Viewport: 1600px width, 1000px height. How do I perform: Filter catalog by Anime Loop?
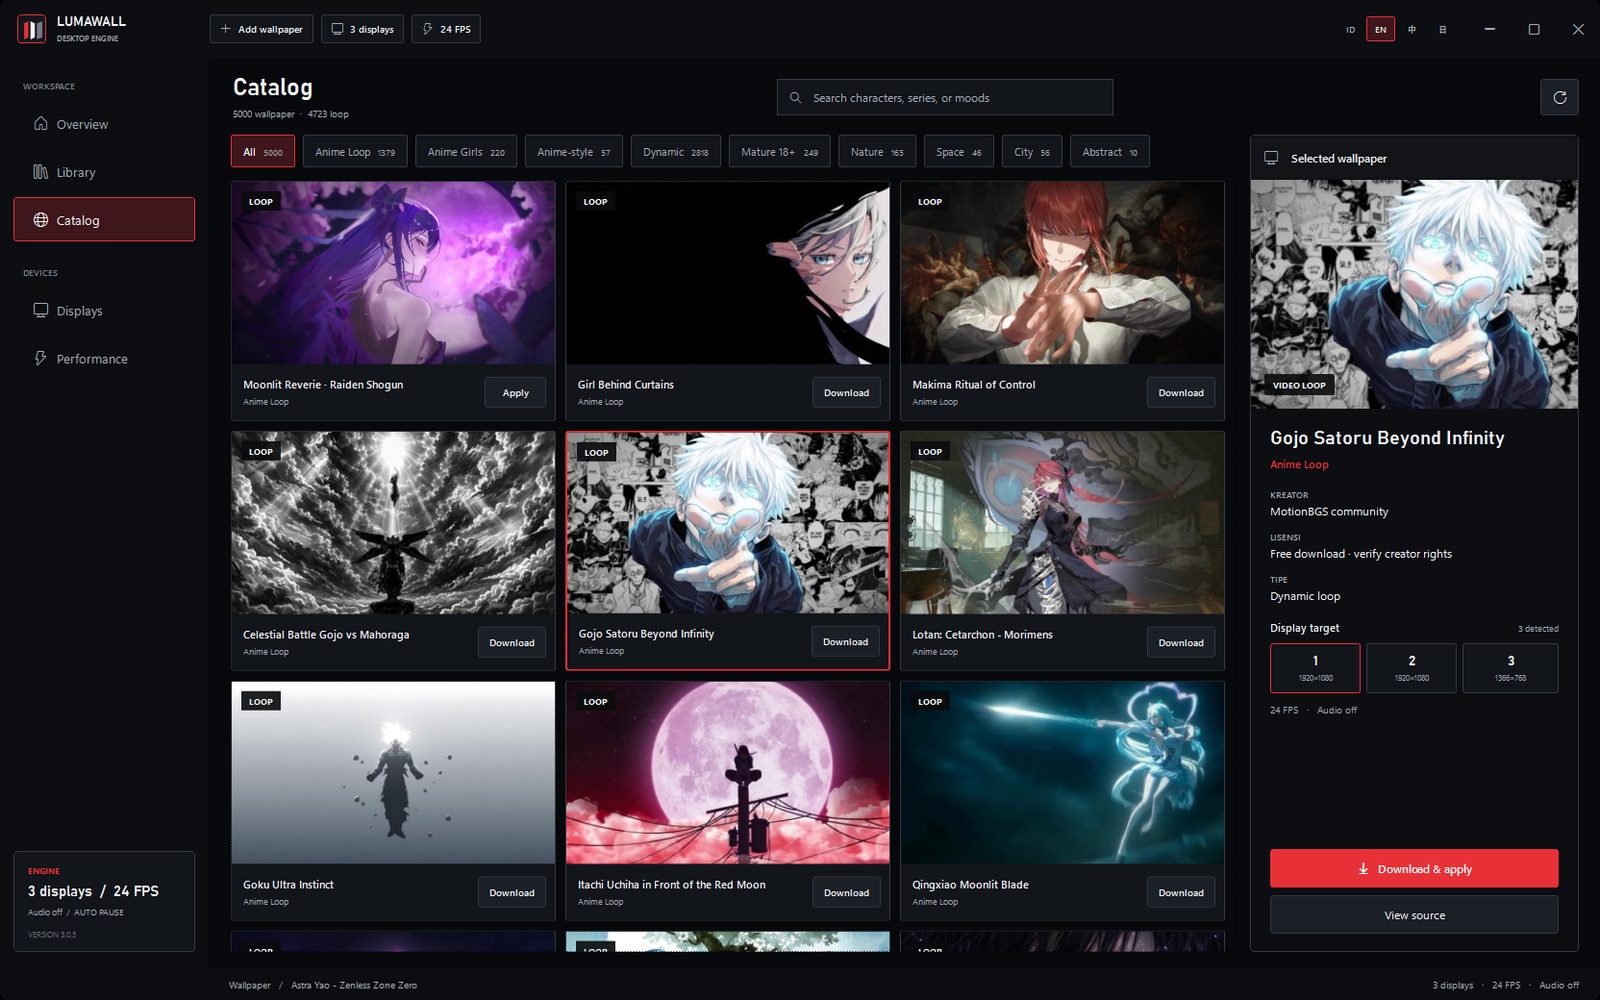355,152
